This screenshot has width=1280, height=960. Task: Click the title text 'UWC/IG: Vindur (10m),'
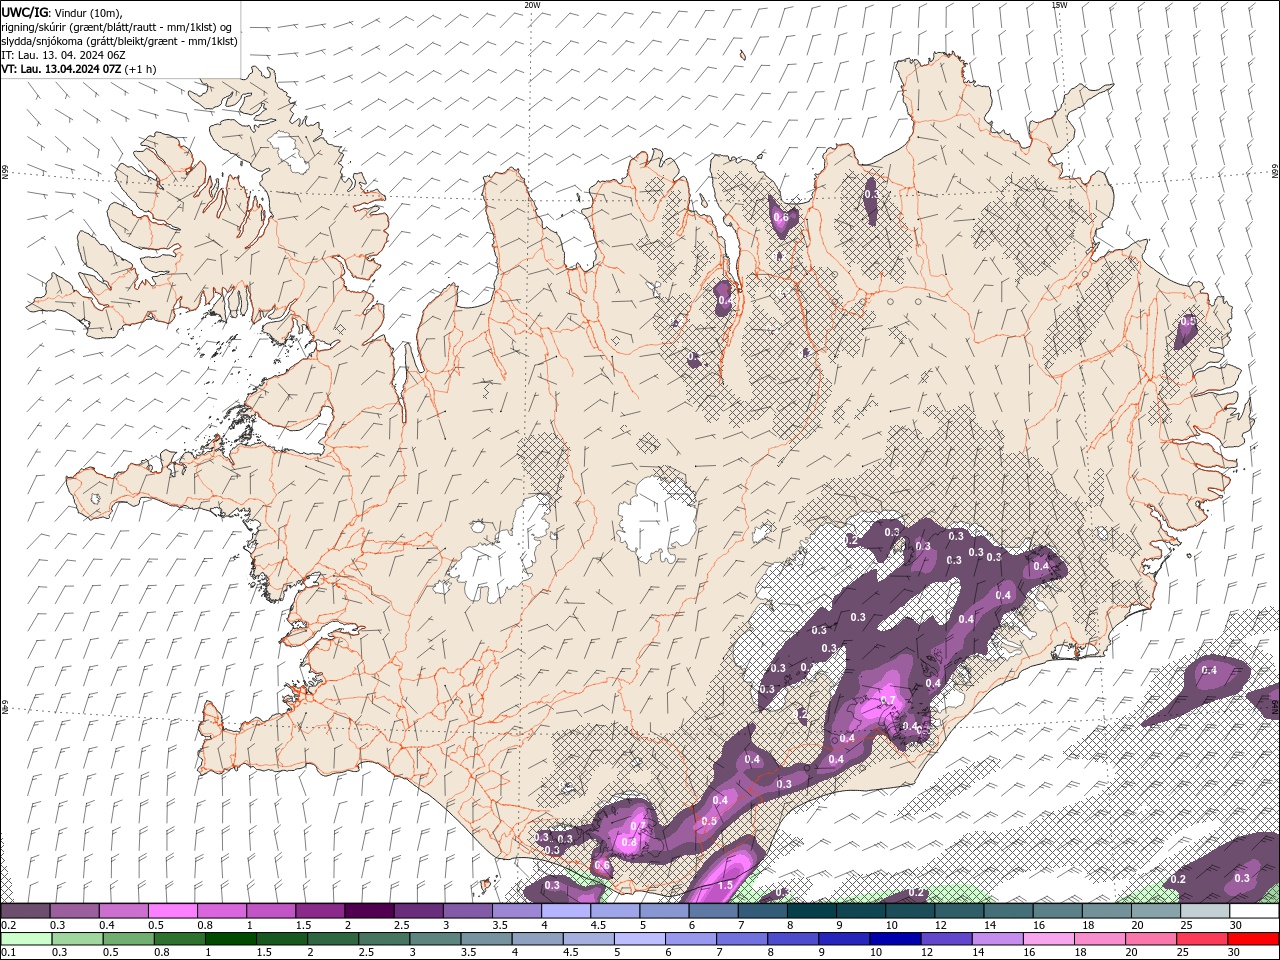tap(61, 12)
